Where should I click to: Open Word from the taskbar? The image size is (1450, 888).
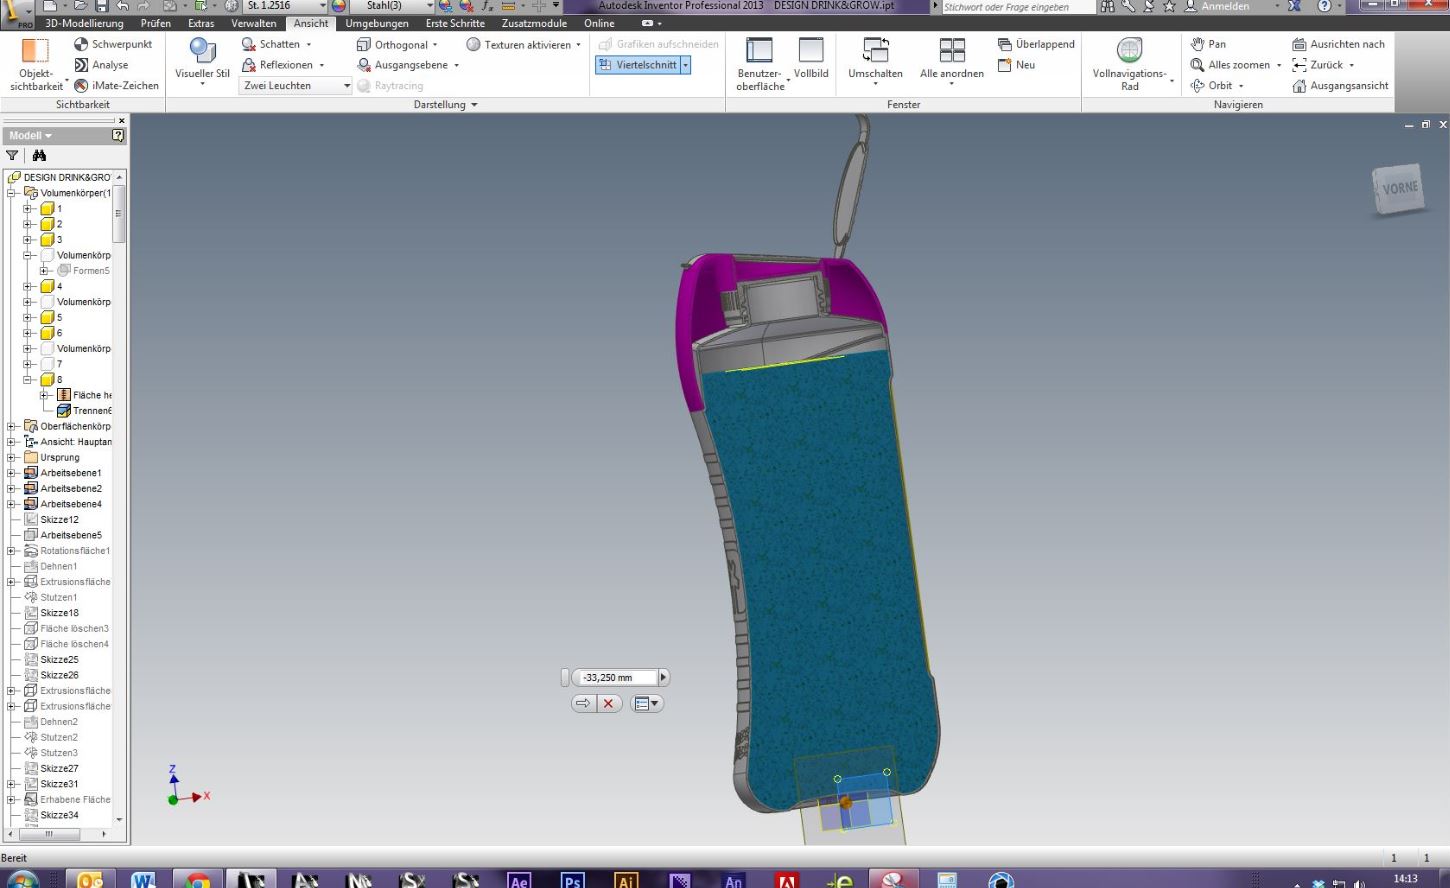coord(143,879)
